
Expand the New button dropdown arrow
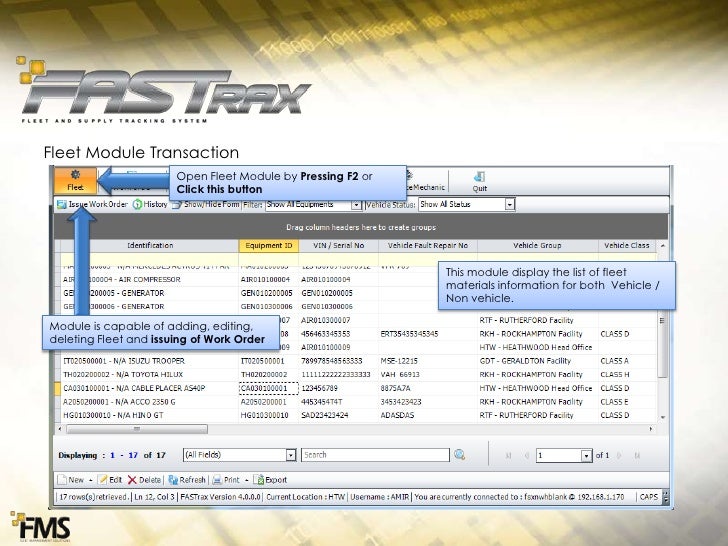tap(91, 480)
